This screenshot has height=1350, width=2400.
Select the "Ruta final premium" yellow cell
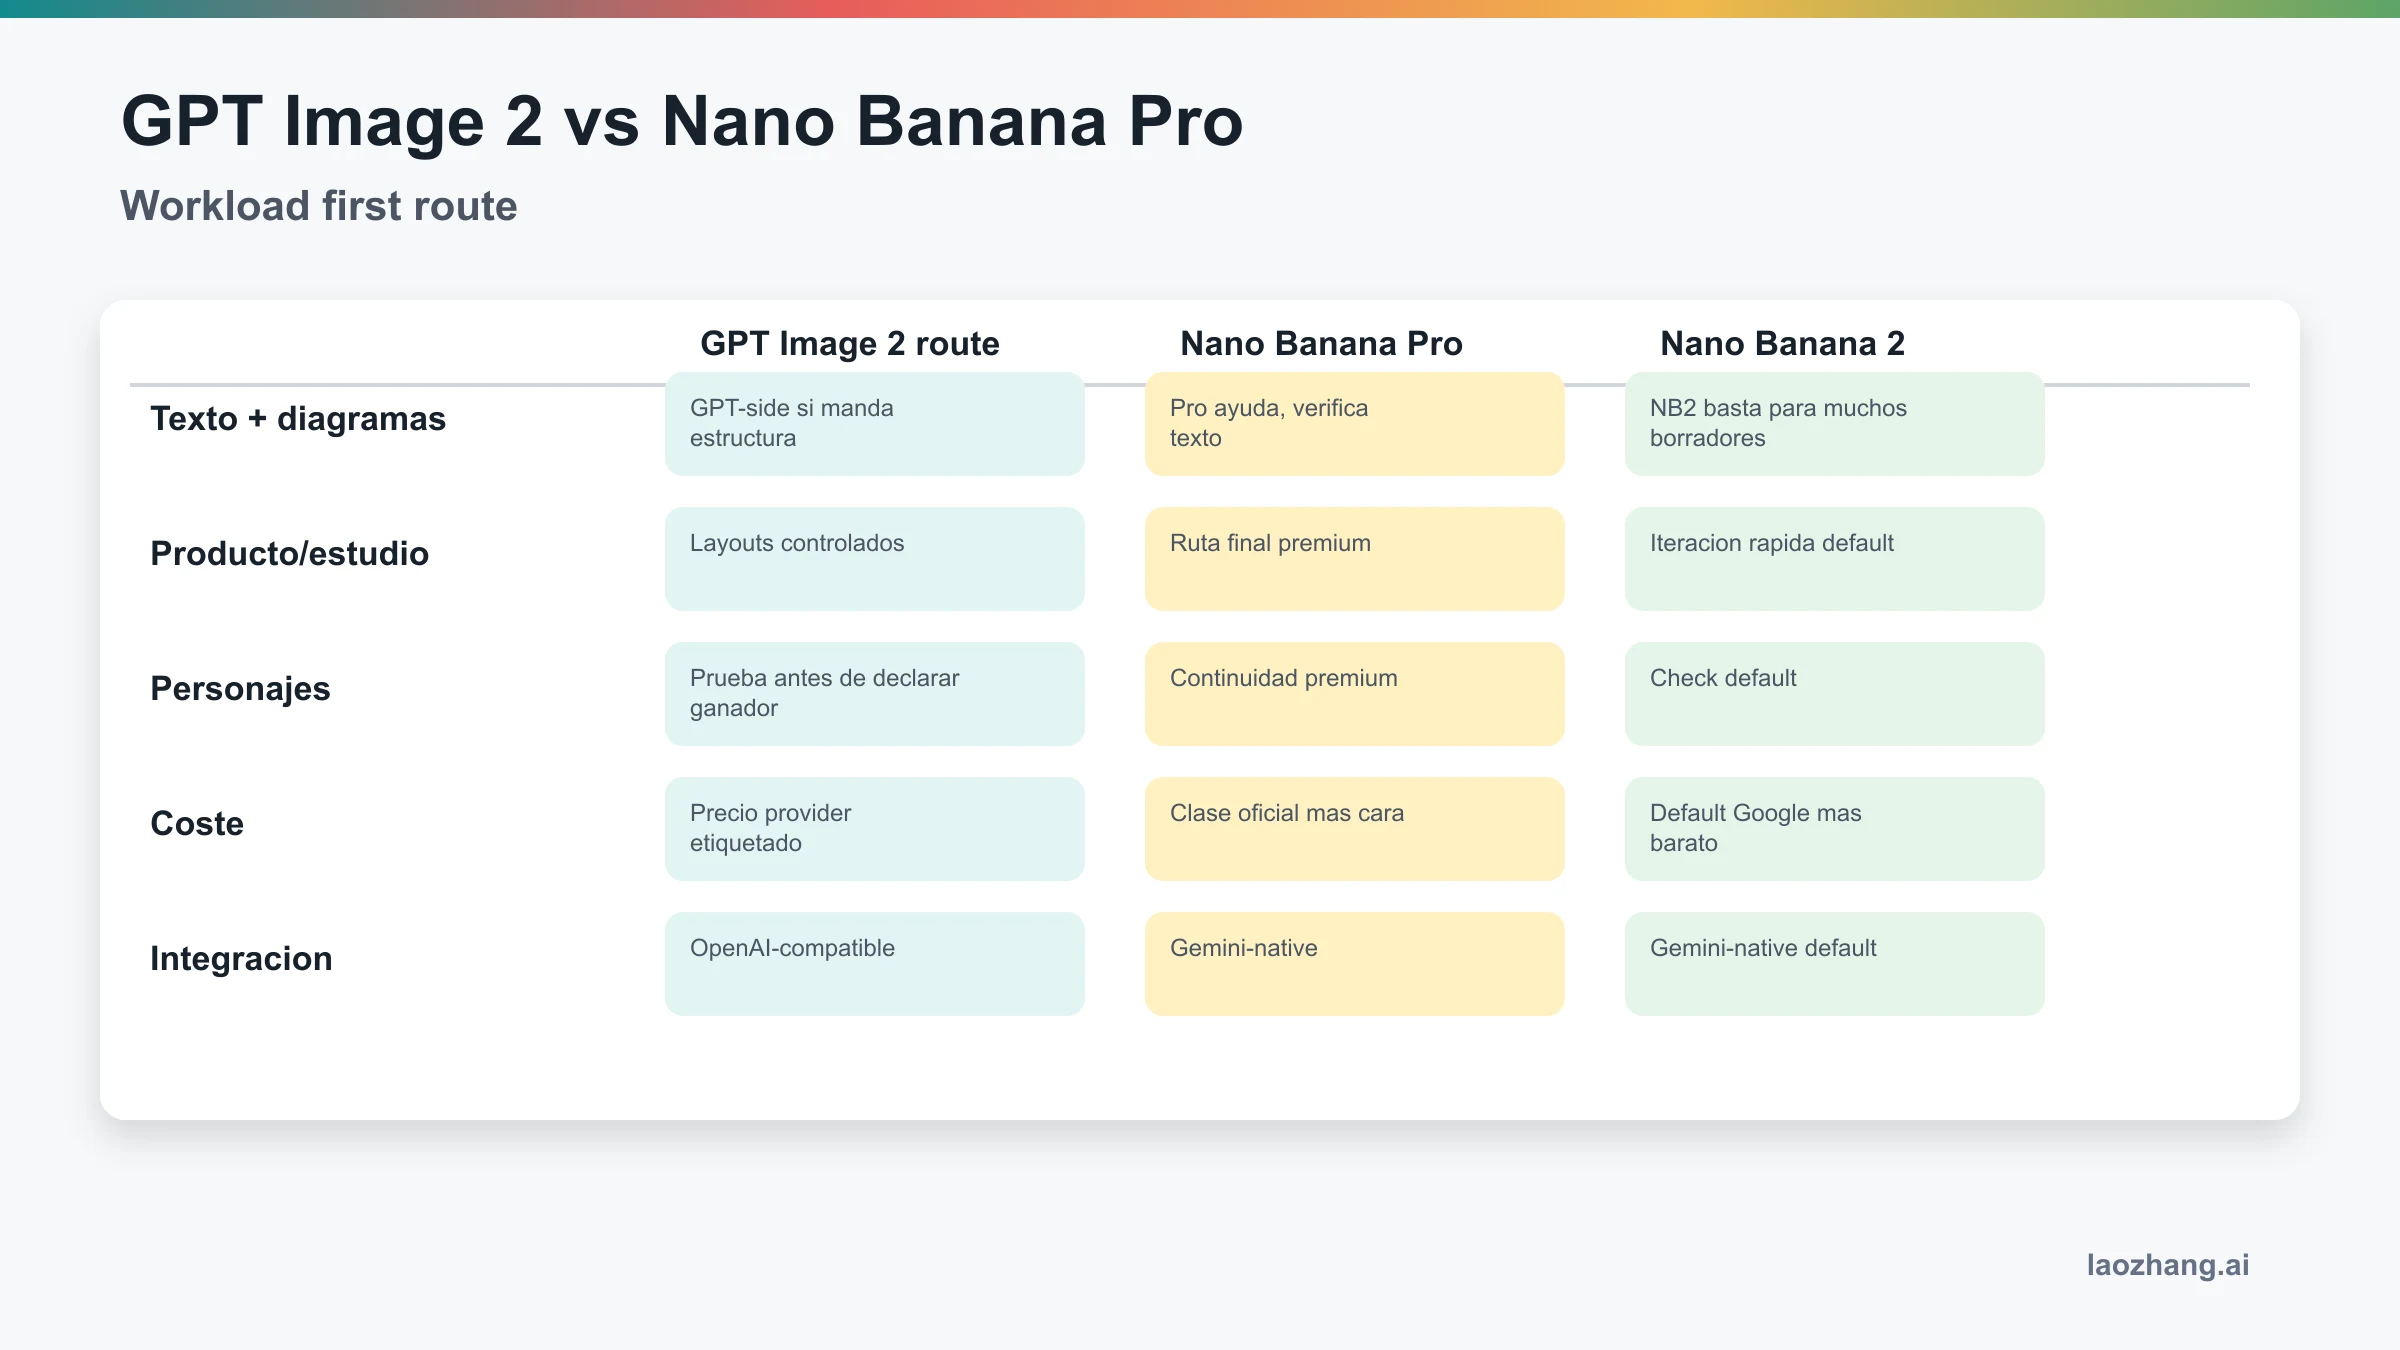click(1354, 559)
